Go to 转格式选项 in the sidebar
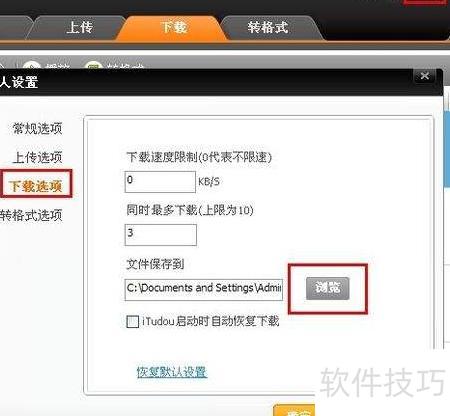The image size is (450, 416). 31,215
